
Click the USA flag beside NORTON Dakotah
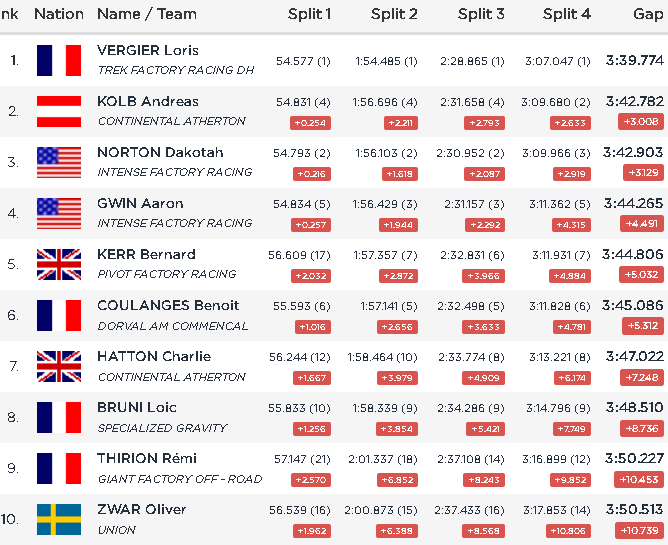pyautogui.click(x=59, y=162)
